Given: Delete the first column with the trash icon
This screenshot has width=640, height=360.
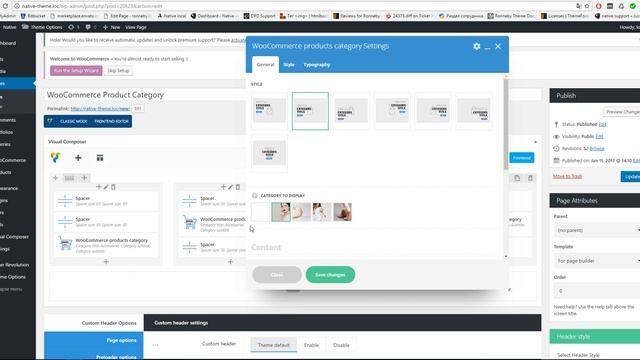Looking at the screenshot, I should pyautogui.click(x=113, y=187).
